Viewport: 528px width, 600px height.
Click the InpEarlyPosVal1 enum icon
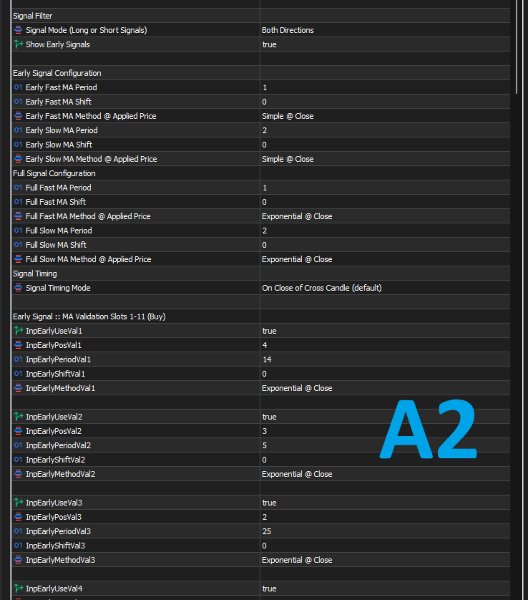[18, 345]
